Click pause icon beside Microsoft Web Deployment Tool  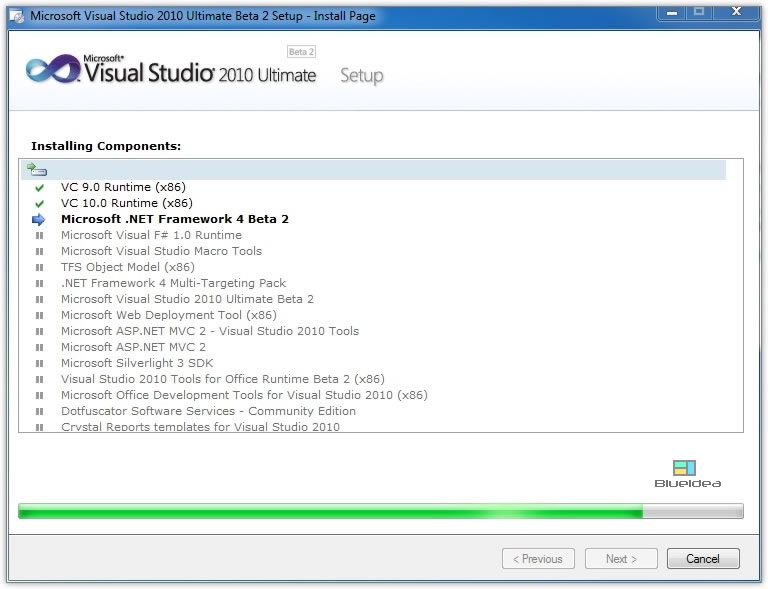pyautogui.click(x=40, y=316)
